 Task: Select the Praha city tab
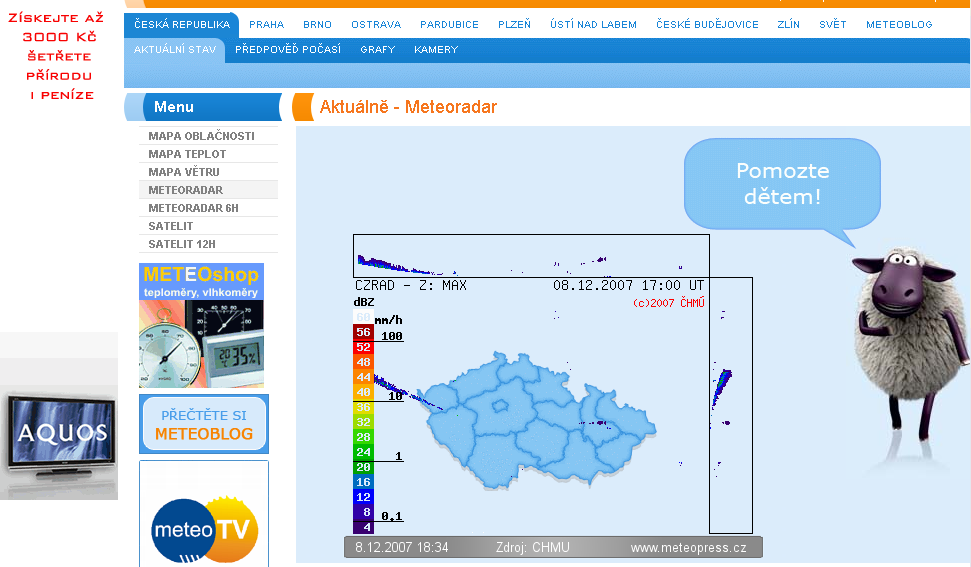tap(266, 24)
